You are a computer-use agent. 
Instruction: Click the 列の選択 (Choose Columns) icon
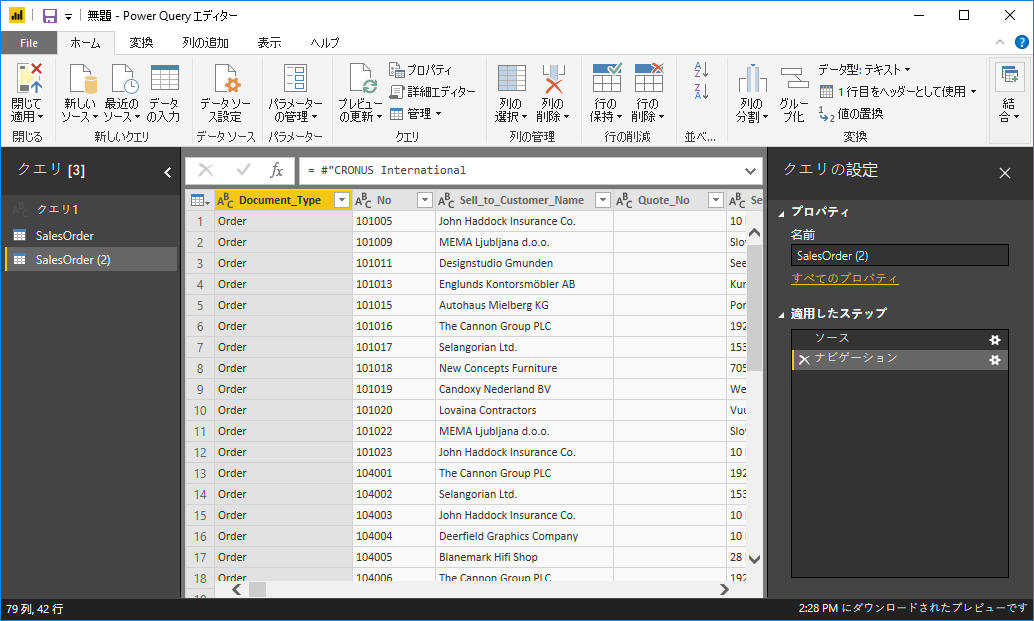[x=511, y=78]
